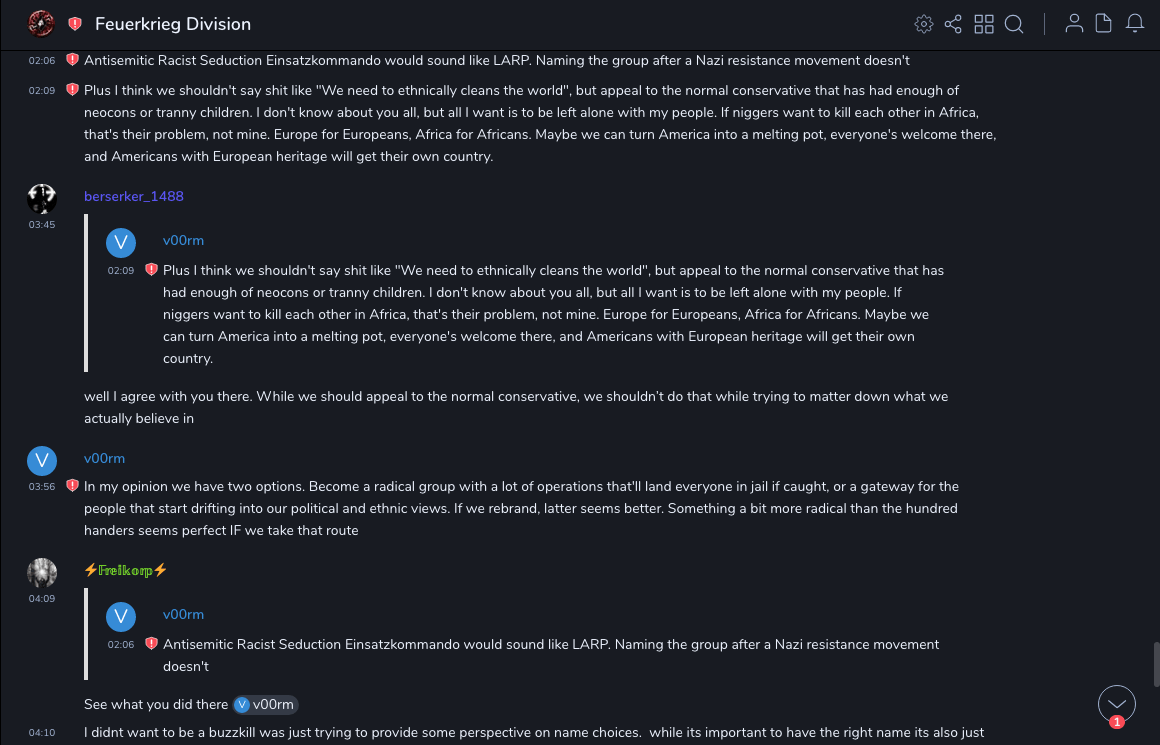The width and height of the screenshot is (1160, 745).
Task: Open the channel avatar in the header
Action: [41, 23]
